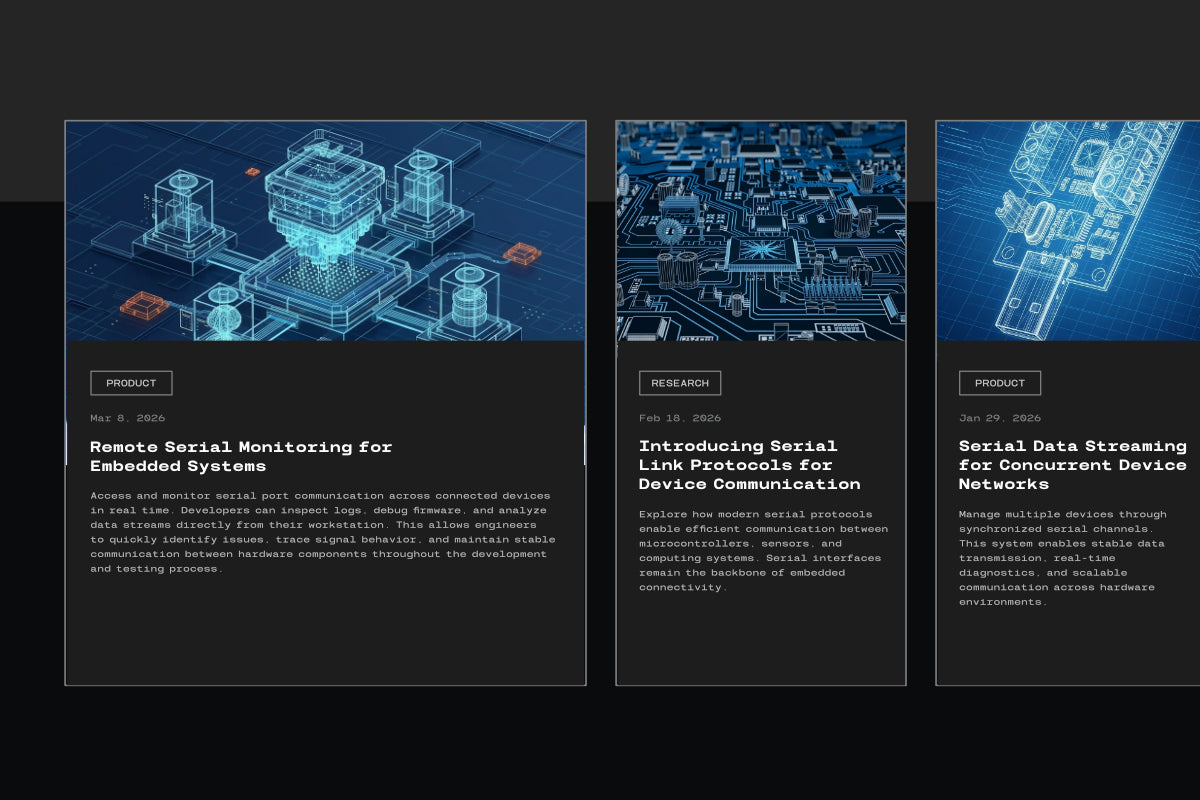Image resolution: width=1200 pixels, height=800 pixels.
Task: Click empty space under Serial Data Streaming text
Action: click(1068, 647)
